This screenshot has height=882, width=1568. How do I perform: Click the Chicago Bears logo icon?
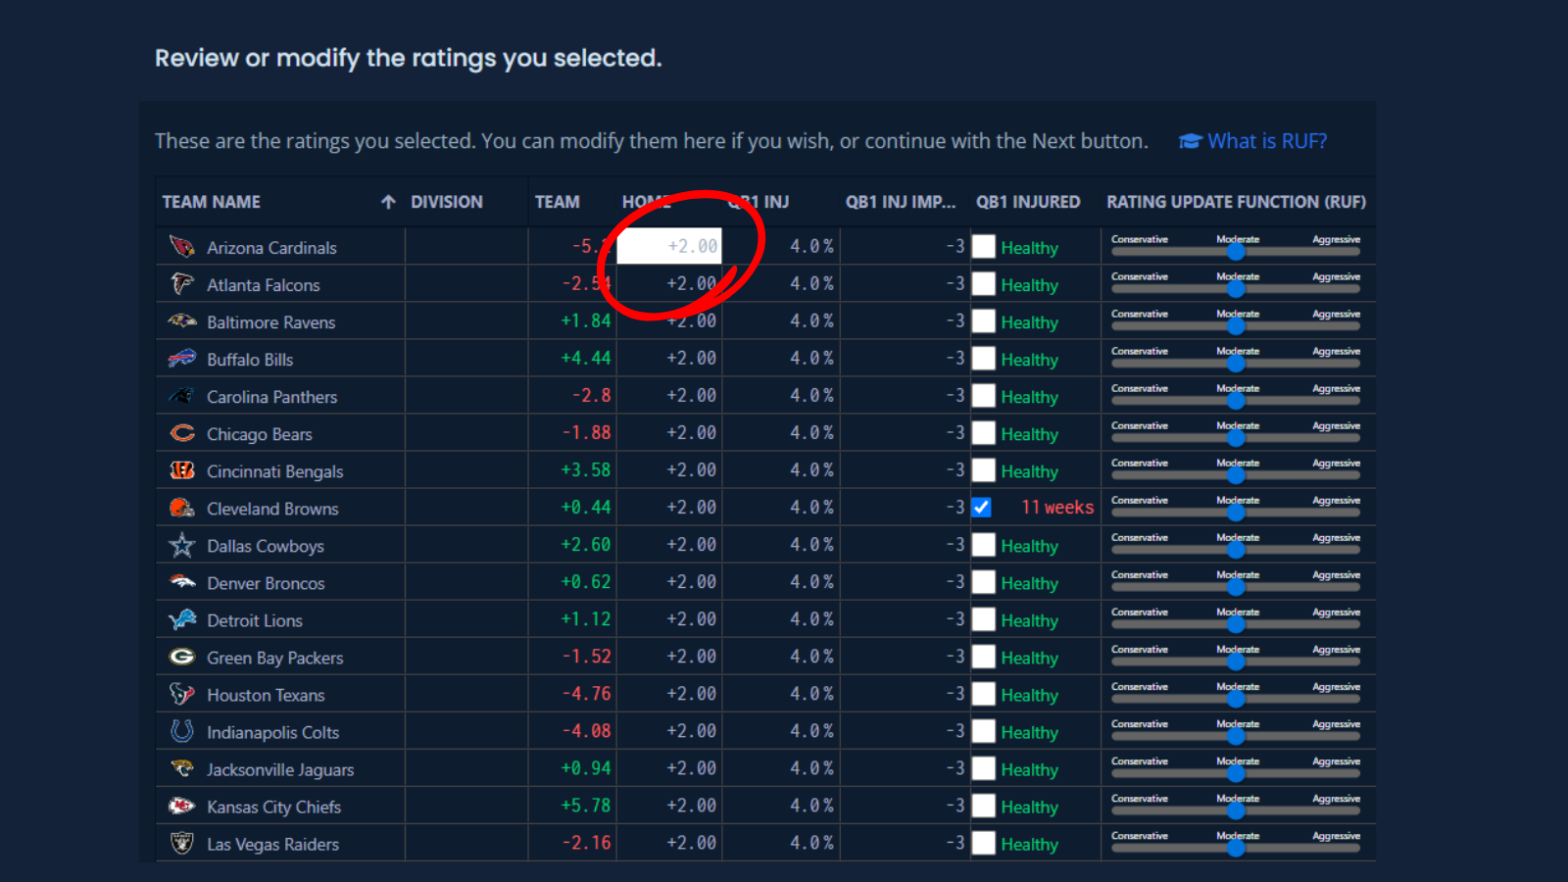[x=182, y=433]
